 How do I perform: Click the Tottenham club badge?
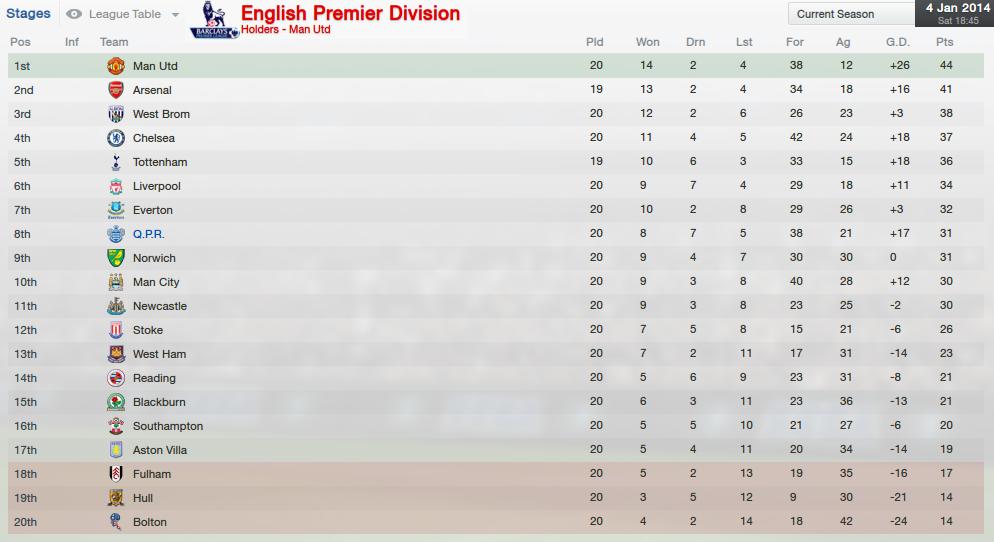116,162
